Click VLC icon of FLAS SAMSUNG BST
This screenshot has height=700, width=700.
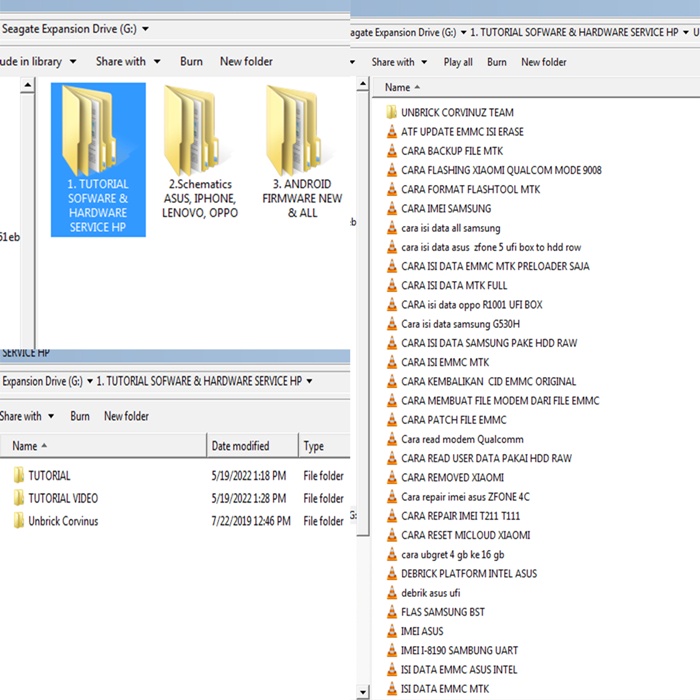pyautogui.click(x=392, y=612)
